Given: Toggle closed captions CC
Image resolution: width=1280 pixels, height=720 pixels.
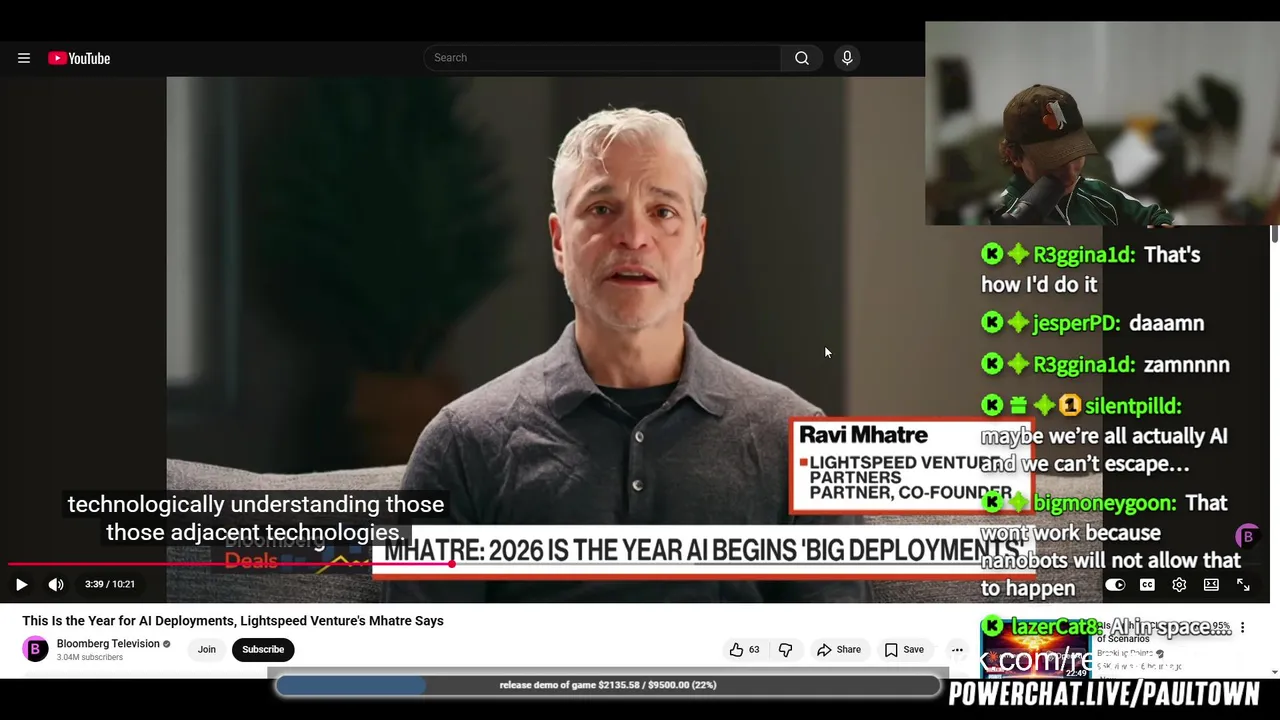Looking at the screenshot, I should [1147, 585].
